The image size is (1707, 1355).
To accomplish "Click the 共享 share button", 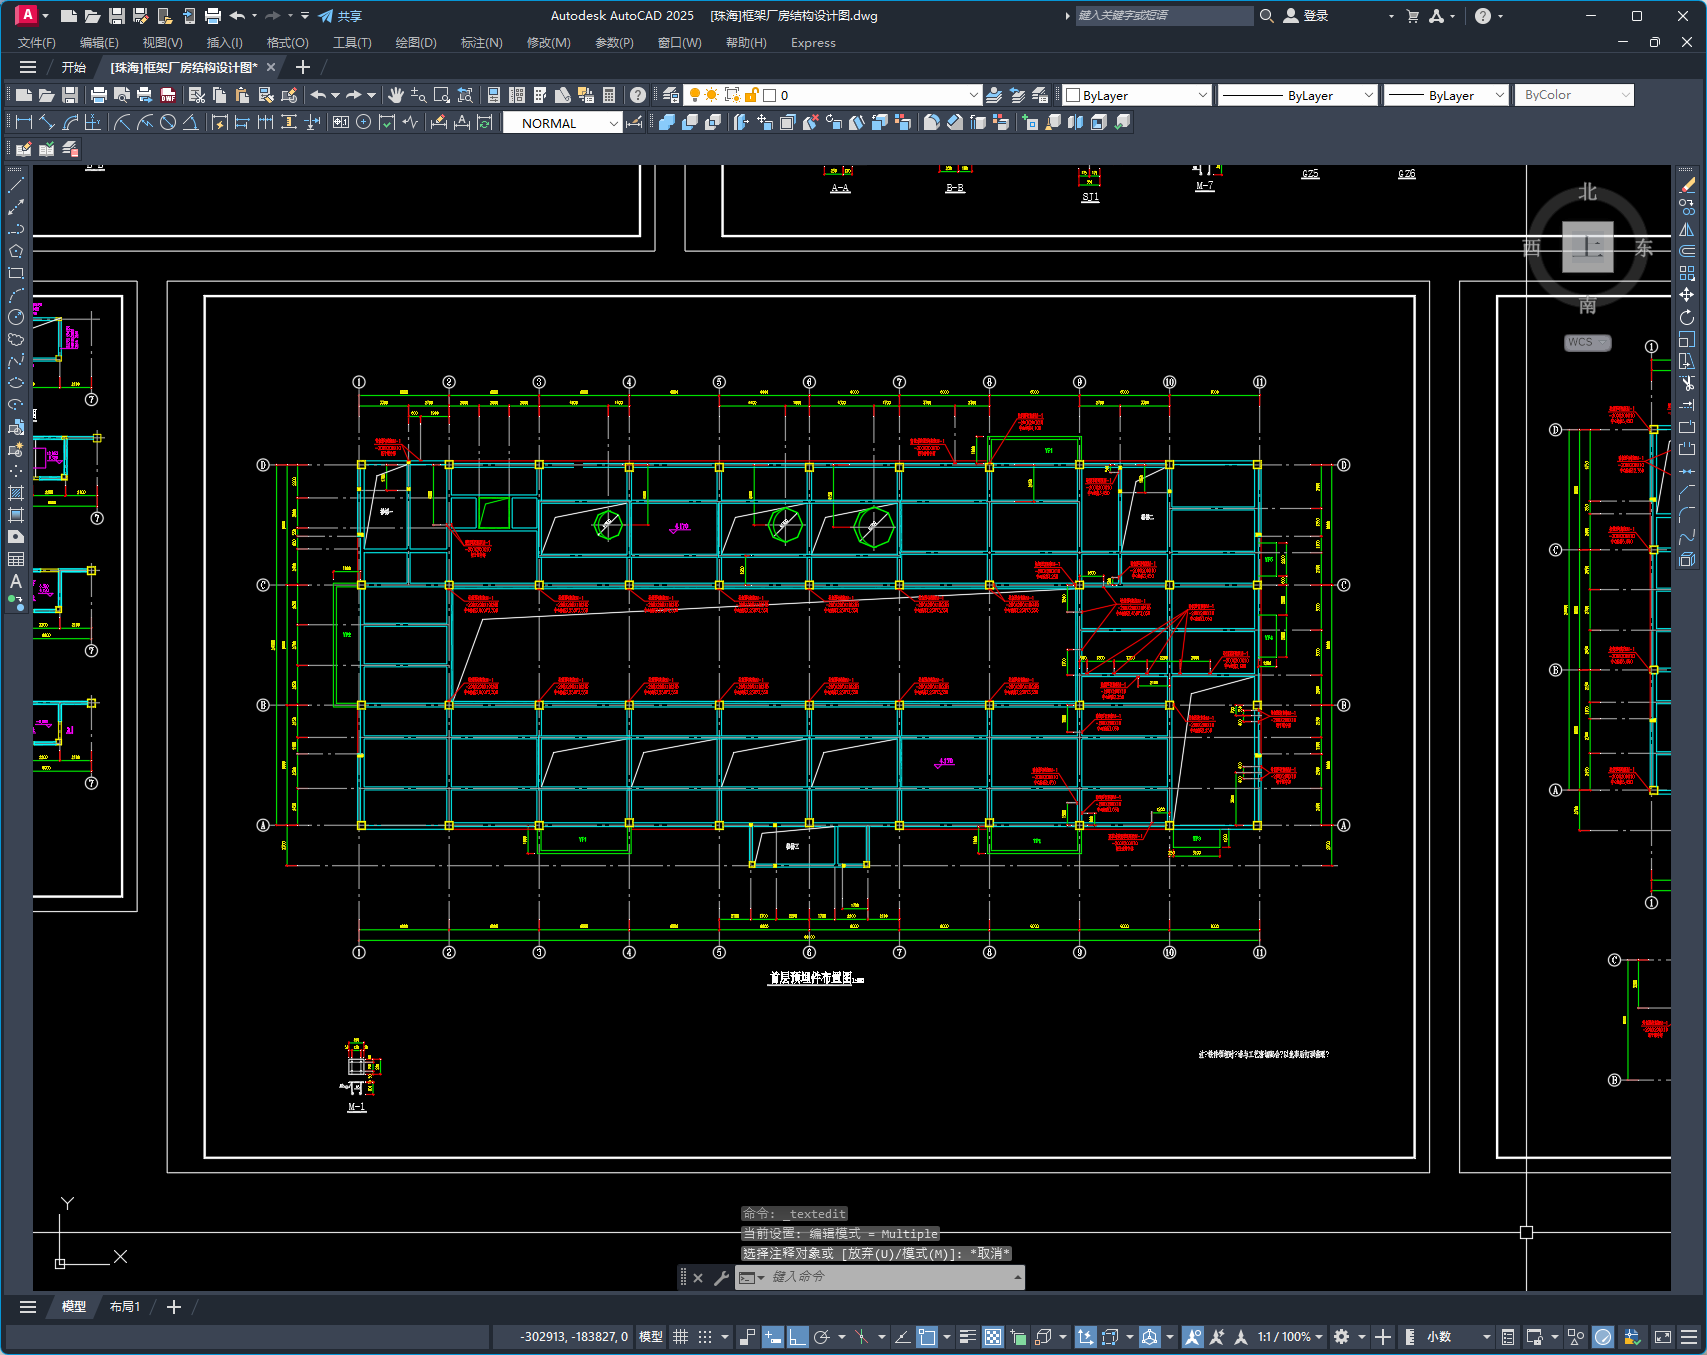I will pyautogui.click(x=340, y=16).
